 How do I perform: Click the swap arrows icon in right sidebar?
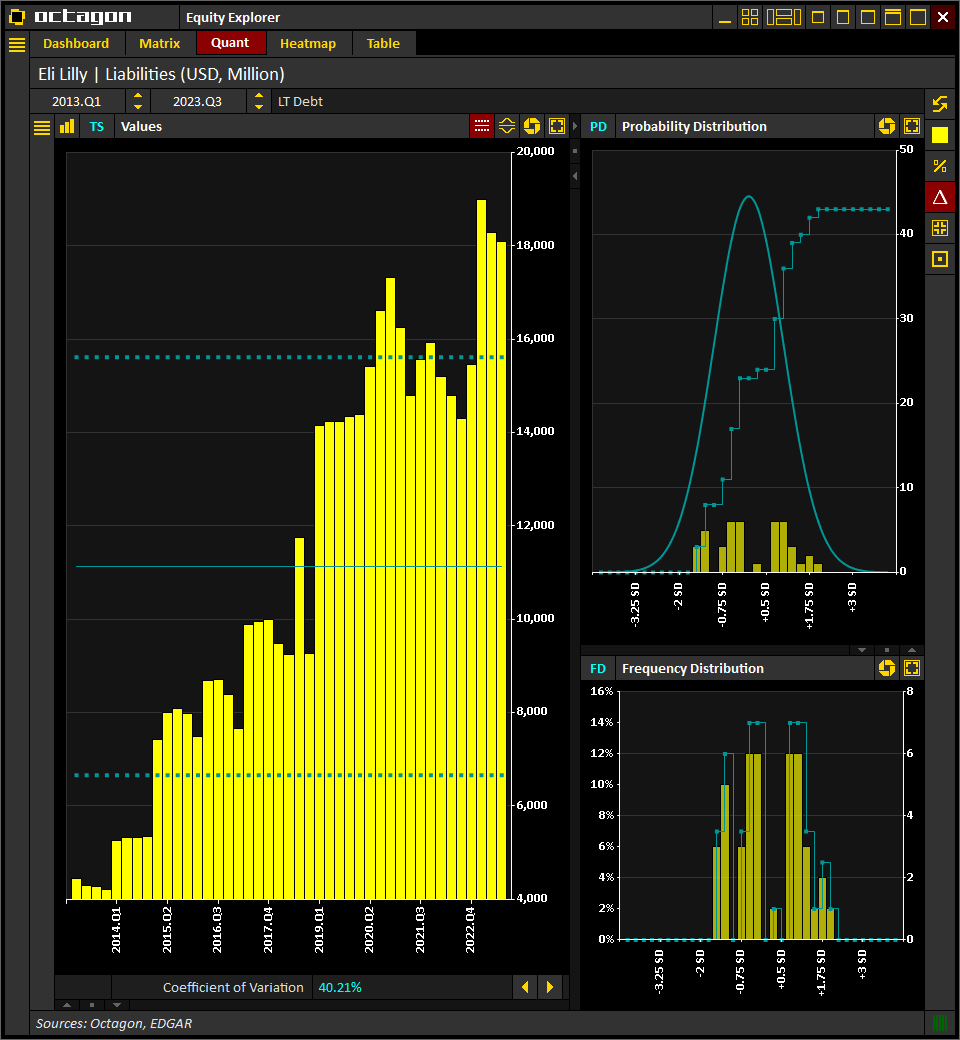940,104
